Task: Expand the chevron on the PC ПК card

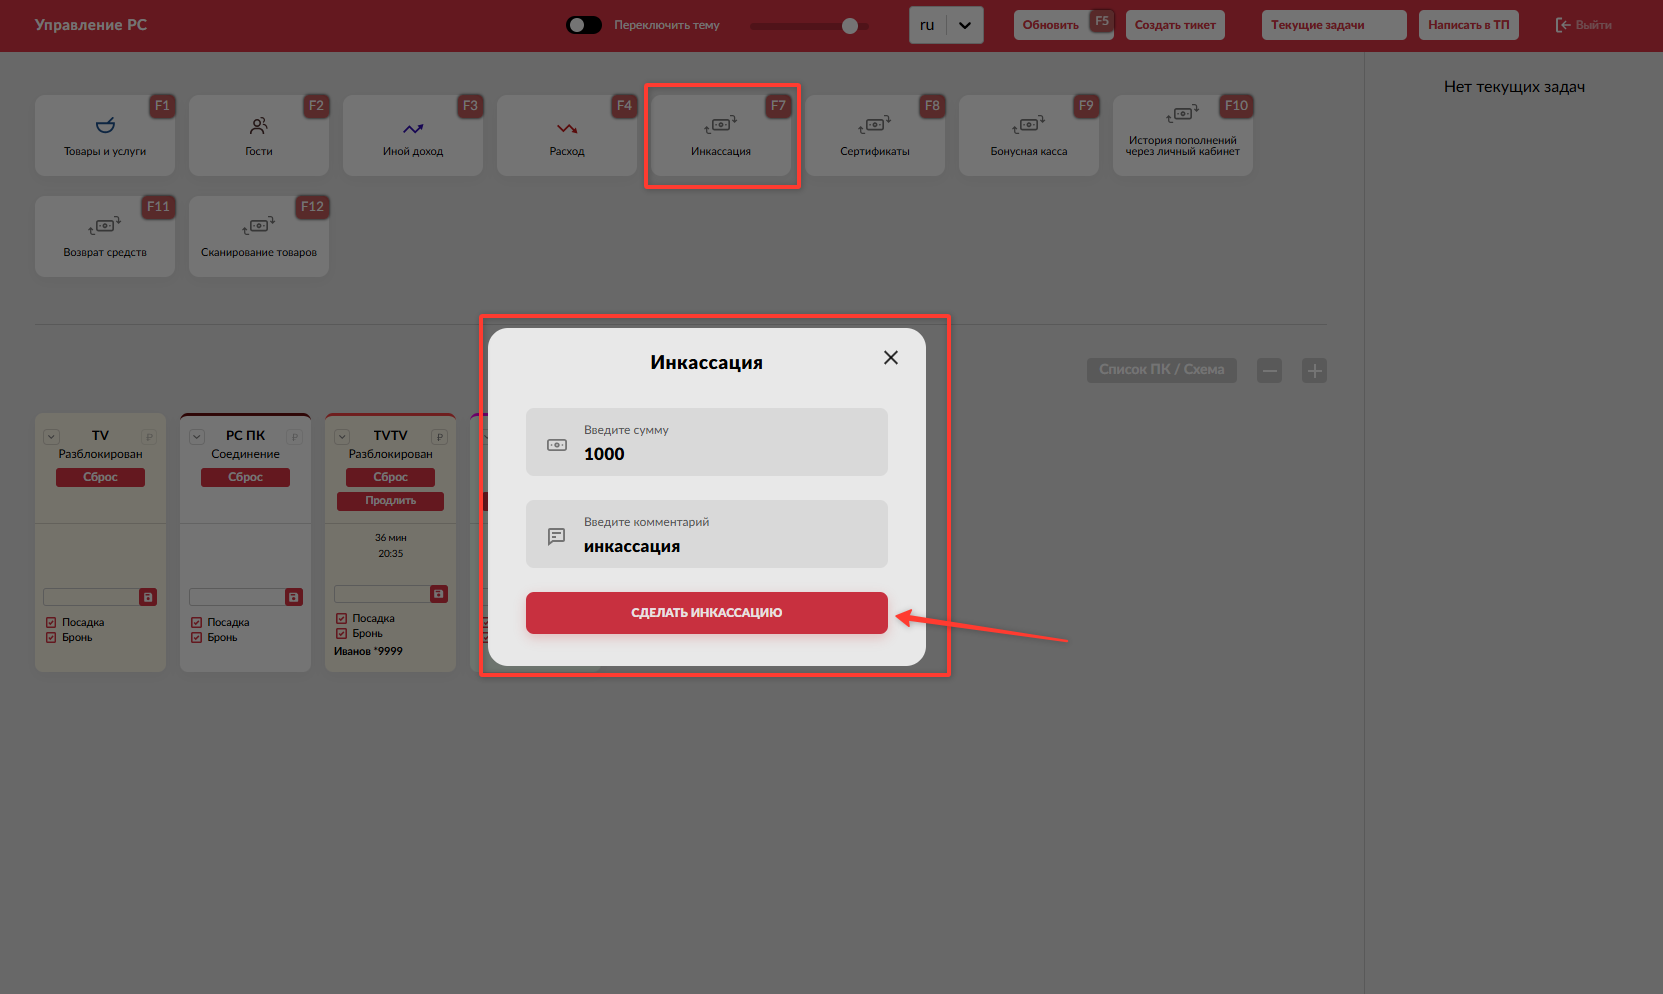Action: 197,436
